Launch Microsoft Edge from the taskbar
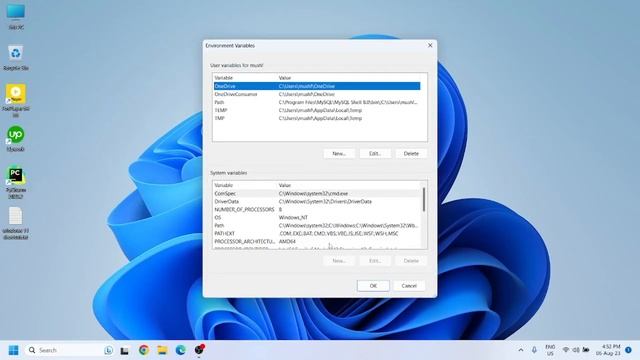This screenshot has height=360, width=640. pyautogui.click(x=180, y=350)
